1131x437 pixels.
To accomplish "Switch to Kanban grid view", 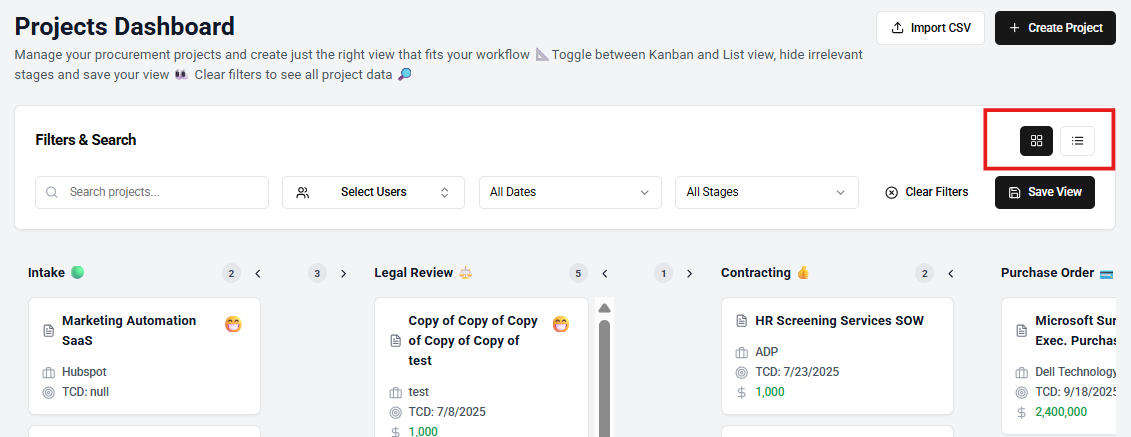I will pos(1036,141).
